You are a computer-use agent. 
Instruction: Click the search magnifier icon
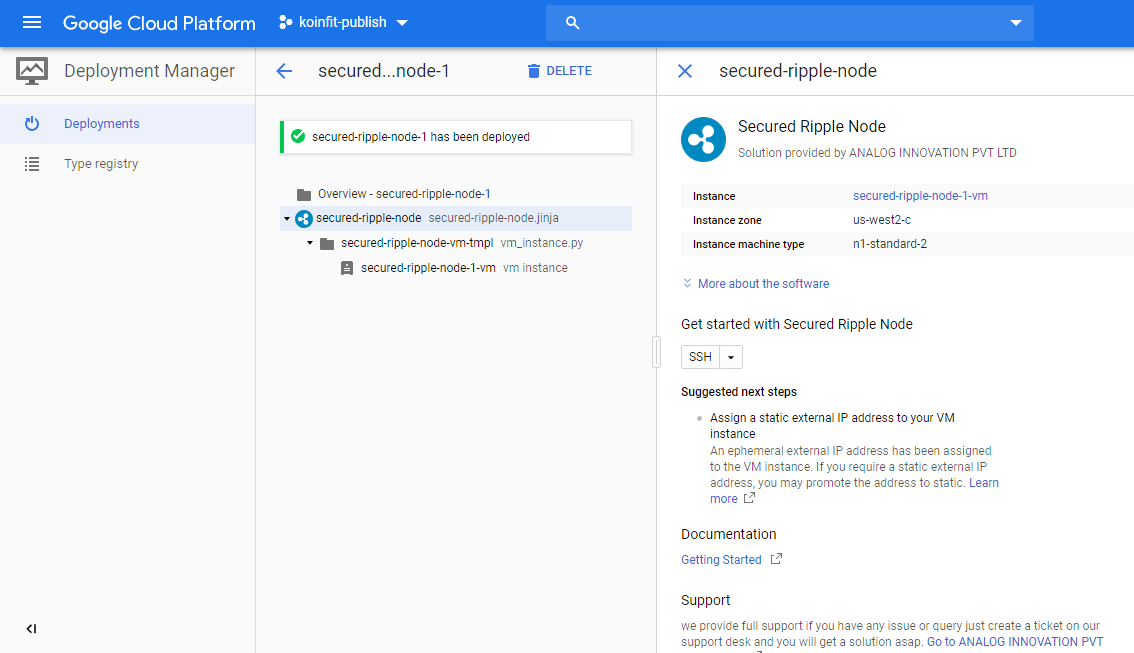point(572,23)
